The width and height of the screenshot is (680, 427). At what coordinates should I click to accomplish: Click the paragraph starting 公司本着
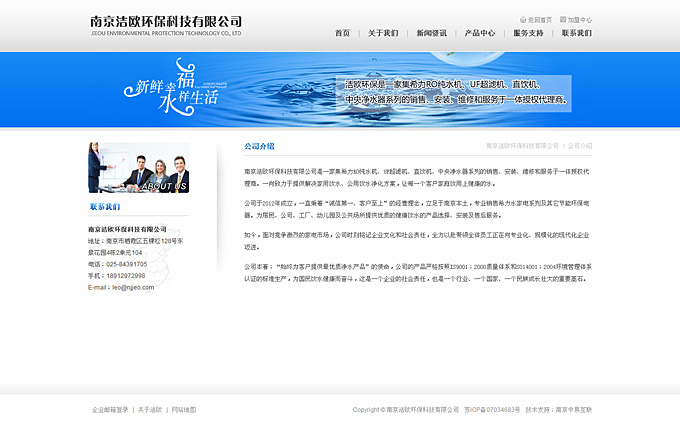[418, 273]
